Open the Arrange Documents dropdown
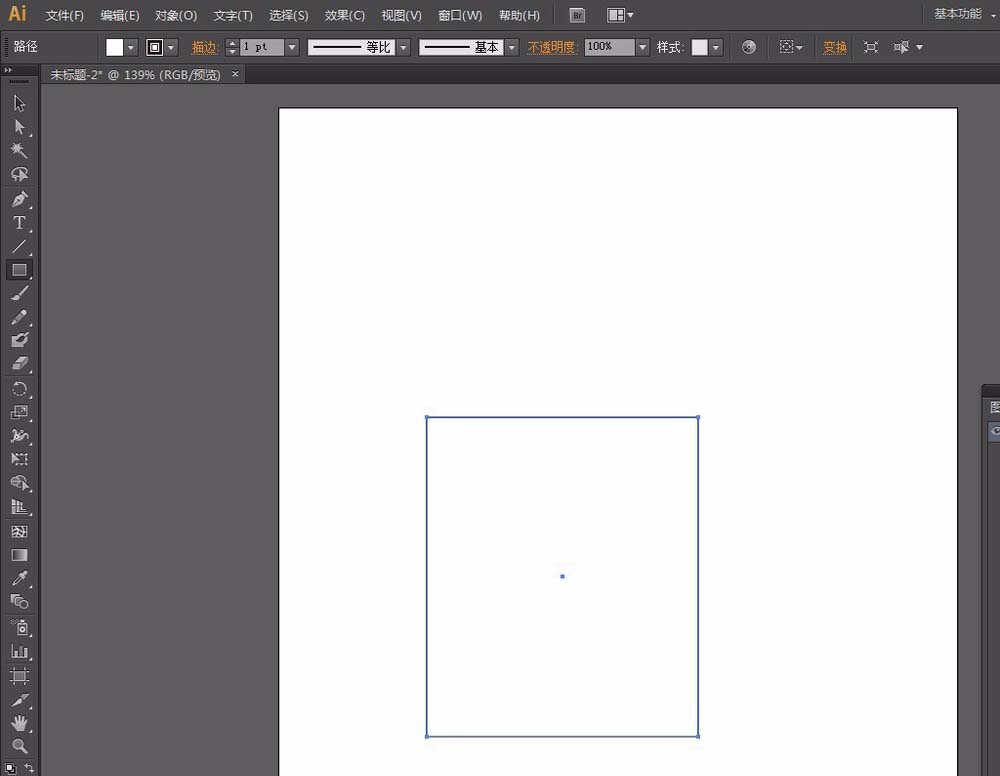This screenshot has width=1000, height=776. (620, 15)
